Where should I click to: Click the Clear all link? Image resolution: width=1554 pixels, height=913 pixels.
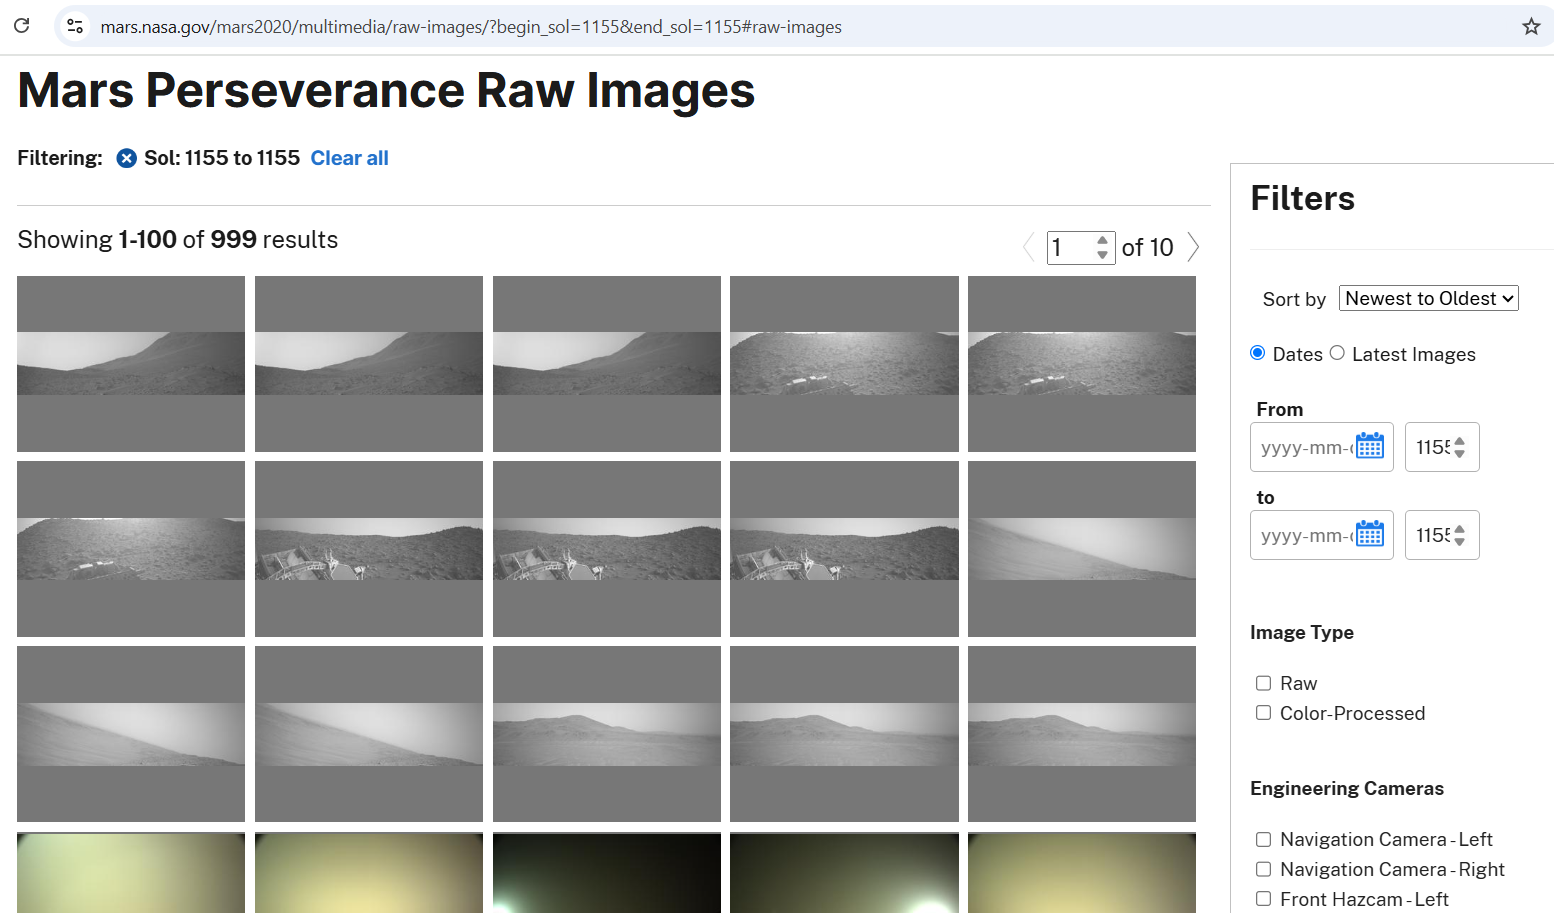(349, 158)
